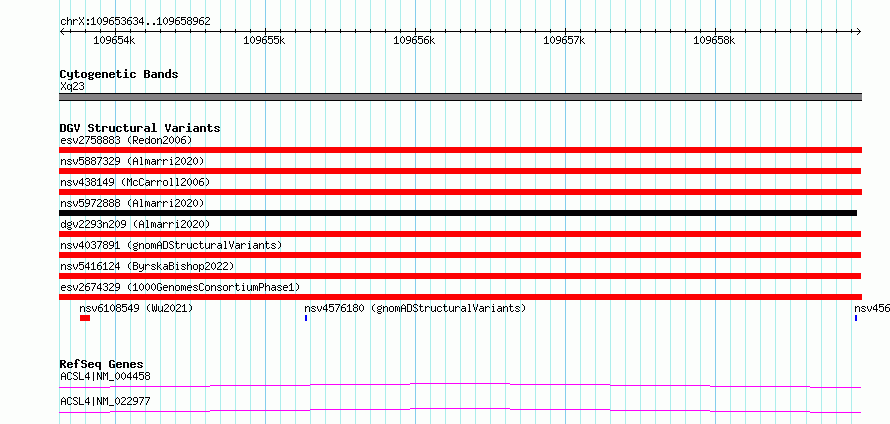Click the red bar under nsv5887329
This screenshot has height=424, width=890.
point(460,171)
